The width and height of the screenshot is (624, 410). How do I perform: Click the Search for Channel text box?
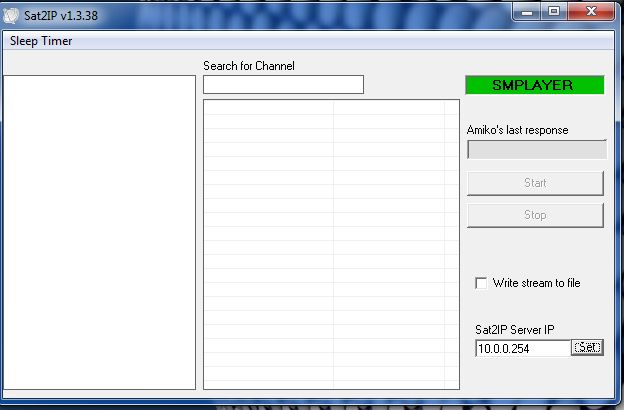[283, 85]
